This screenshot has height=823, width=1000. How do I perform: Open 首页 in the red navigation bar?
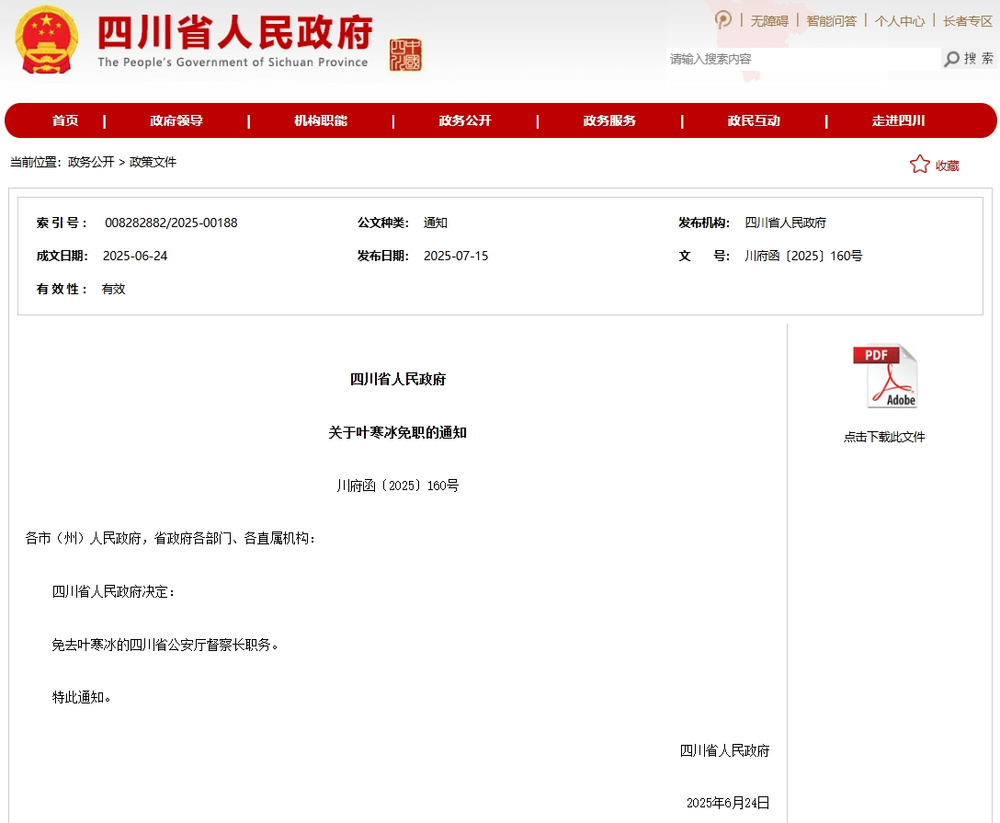tap(65, 121)
